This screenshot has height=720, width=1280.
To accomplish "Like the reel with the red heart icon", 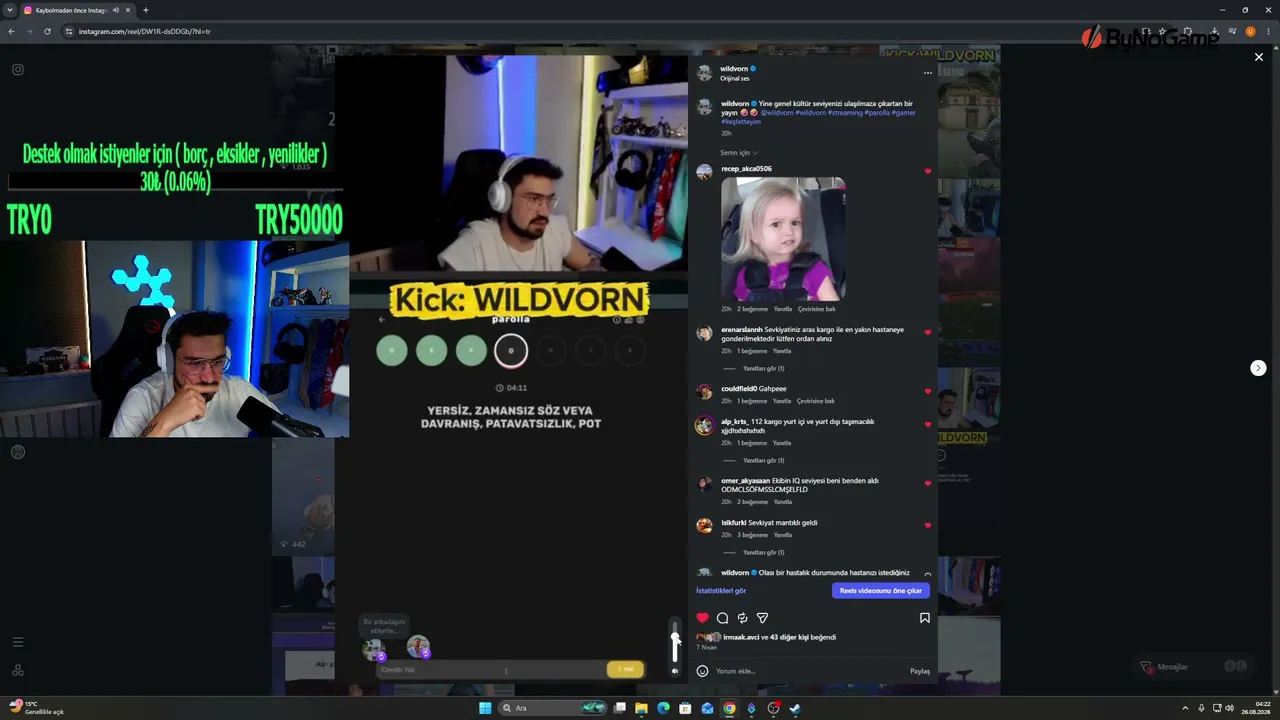I will coord(702,618).
